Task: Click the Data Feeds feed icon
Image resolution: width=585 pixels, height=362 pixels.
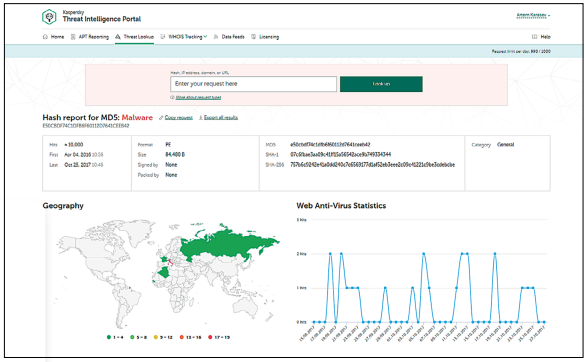Action: [216, 37]
